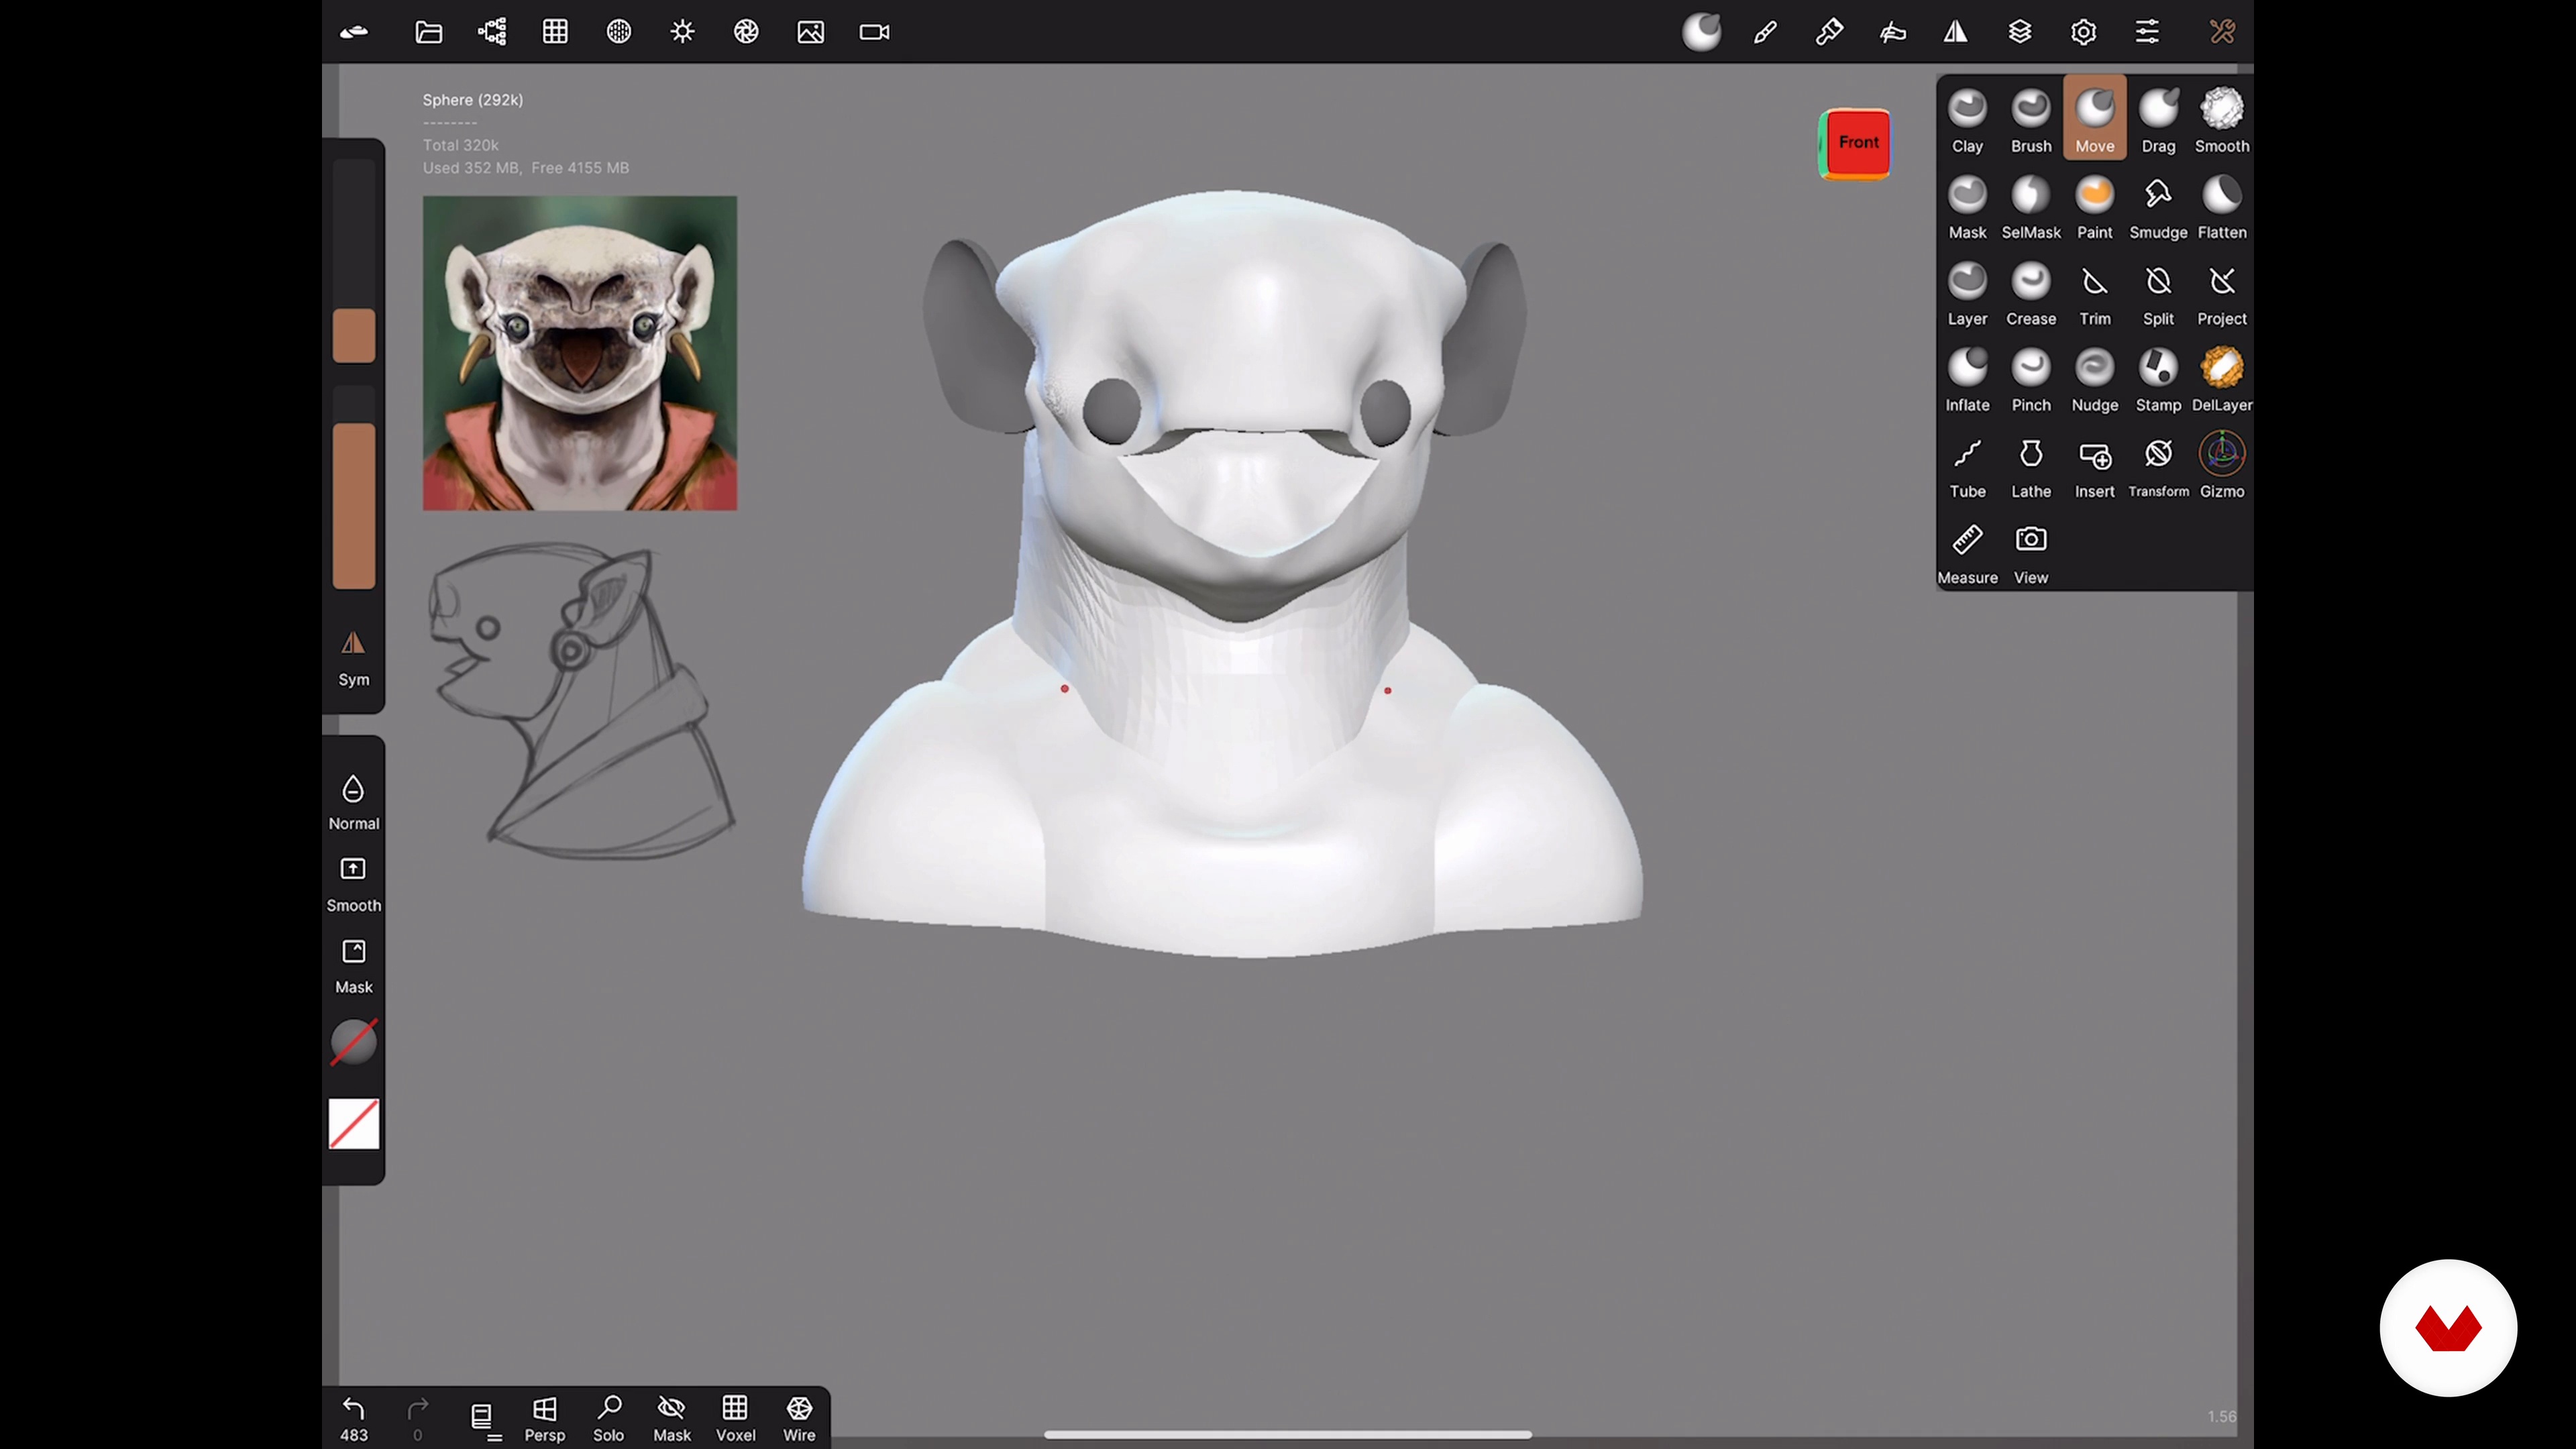Toggle Voxel remesh grid display
The width and height of the screenshot is (2576, 1449).
tap(735, 1419)
